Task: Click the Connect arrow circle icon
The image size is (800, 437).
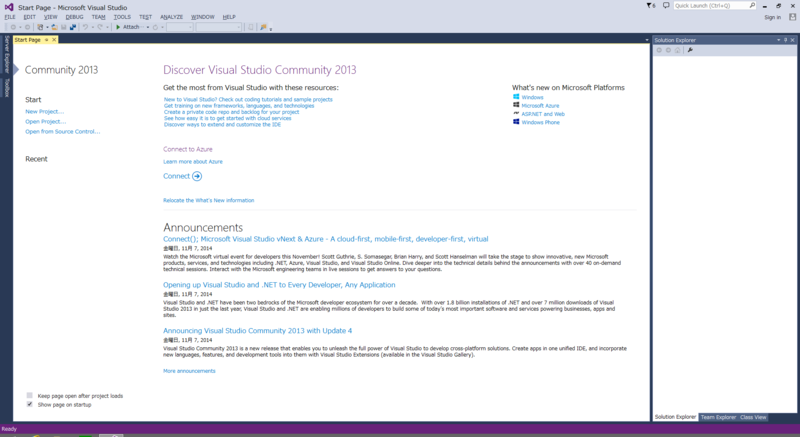Action: point(197,176)
